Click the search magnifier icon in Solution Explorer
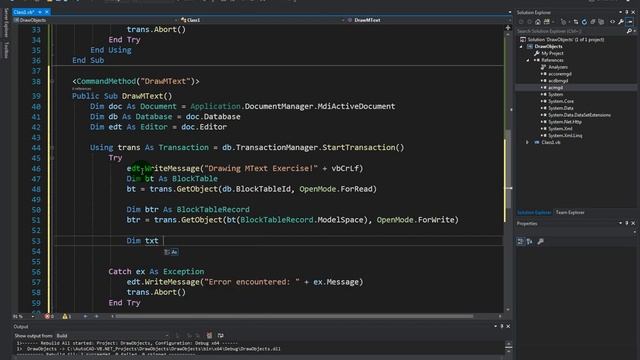Image resolution: width=640 pixels, height=360 pixels. (629, 31)
